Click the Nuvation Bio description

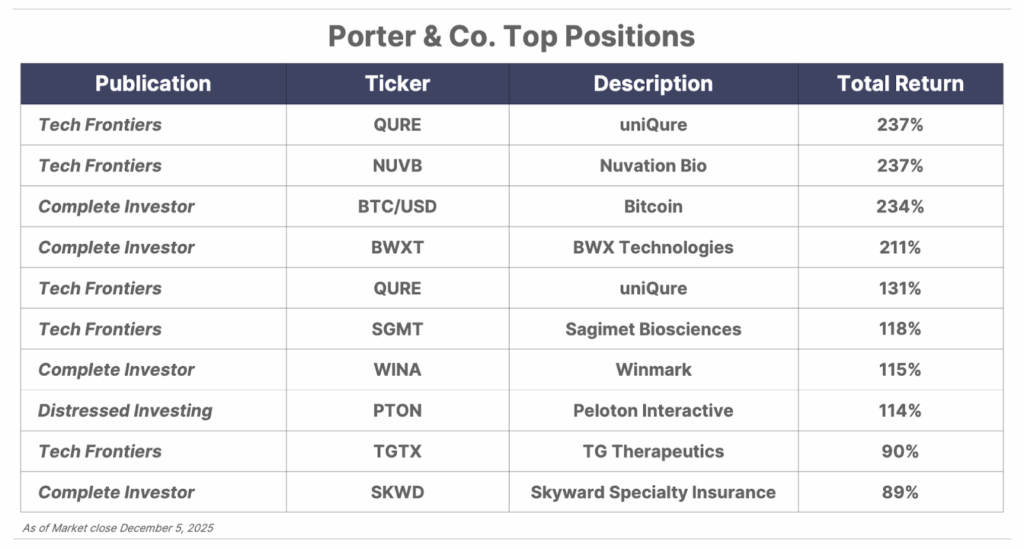[x=653, y=166]
